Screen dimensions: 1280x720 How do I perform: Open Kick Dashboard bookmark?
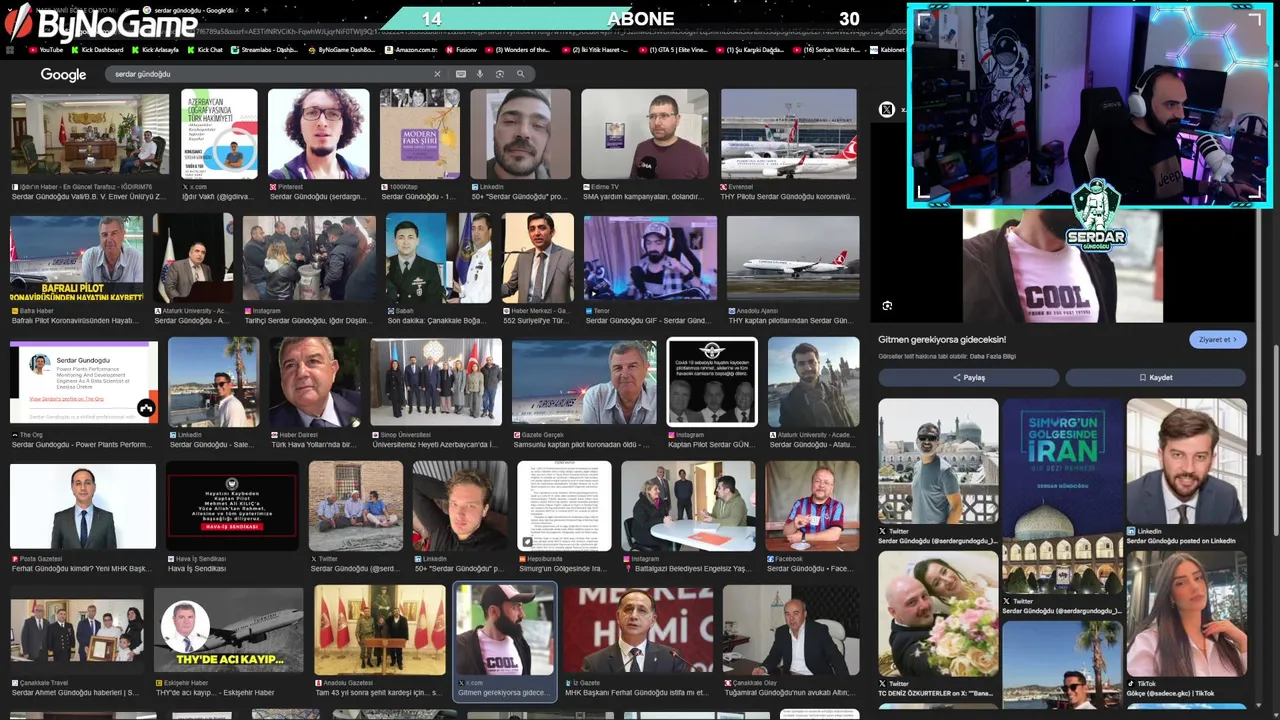click(x=97, y=50)
